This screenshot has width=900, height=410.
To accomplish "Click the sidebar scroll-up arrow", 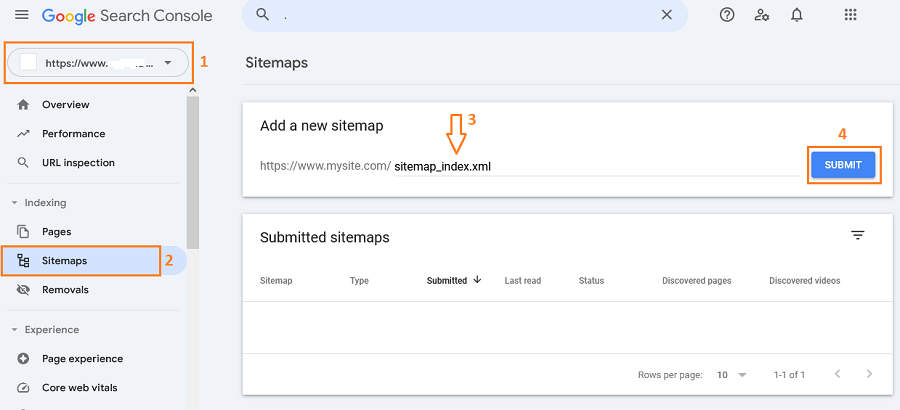I will point(193,90).
